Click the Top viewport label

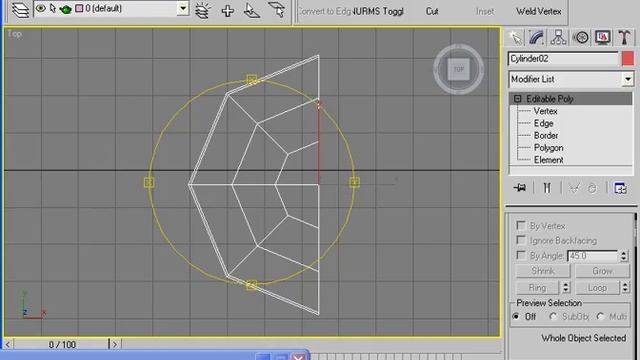tap(14, 34)
